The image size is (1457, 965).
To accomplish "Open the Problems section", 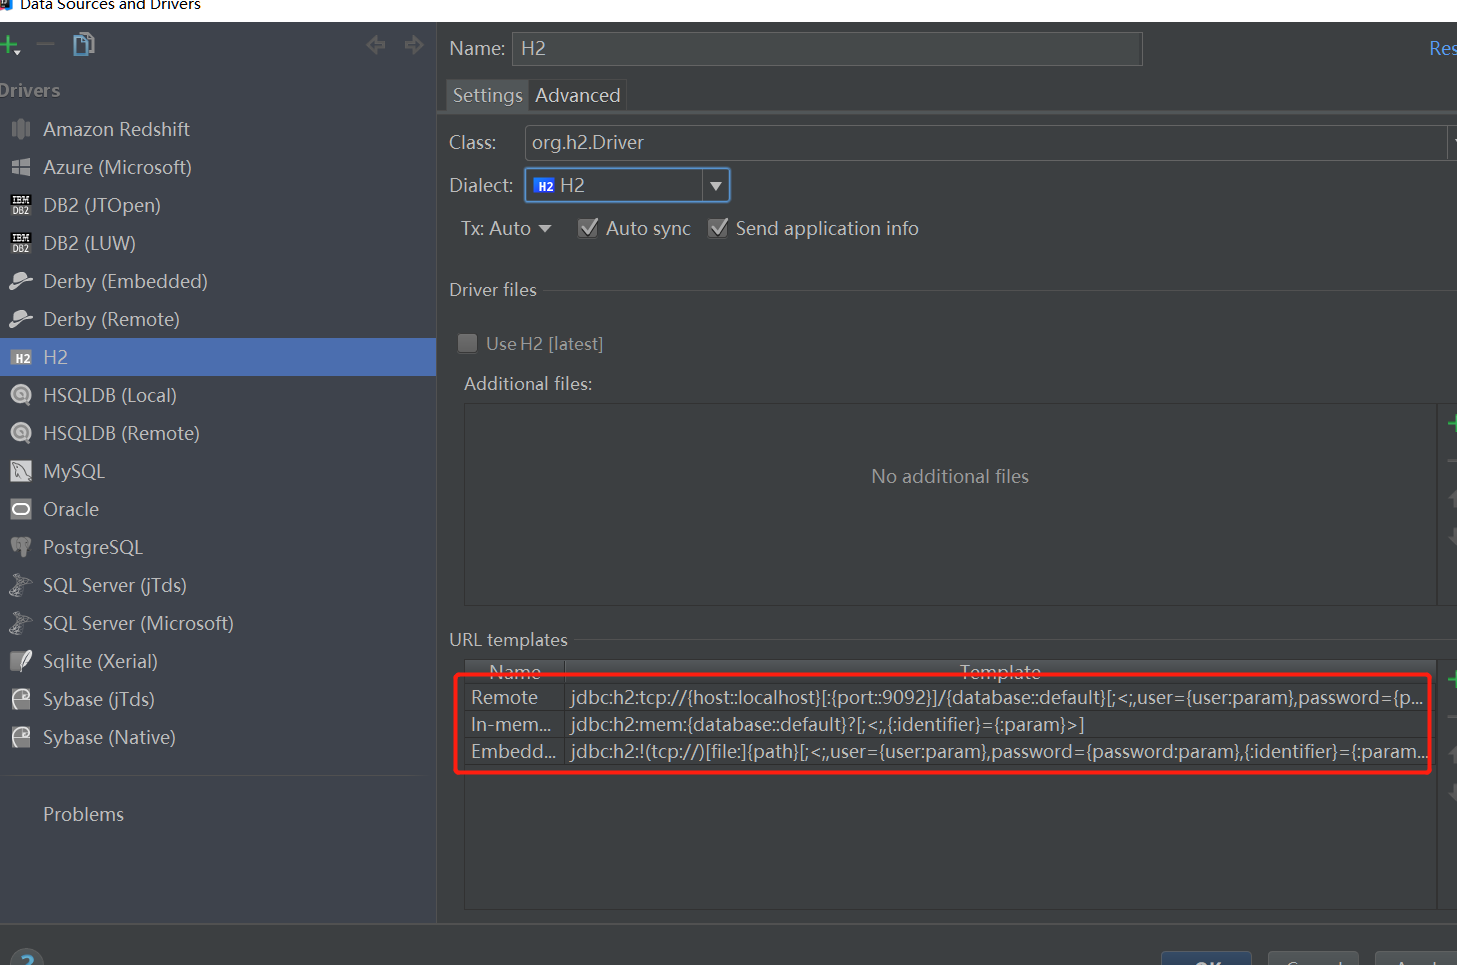I will (83, 814).
